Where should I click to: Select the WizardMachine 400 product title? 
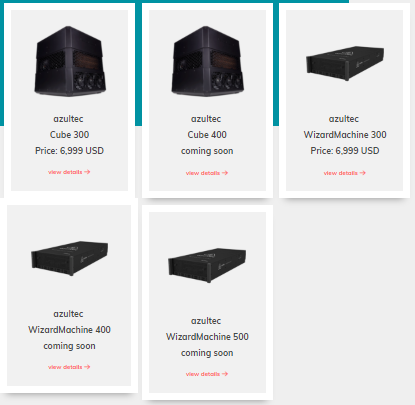click(69, 330)
